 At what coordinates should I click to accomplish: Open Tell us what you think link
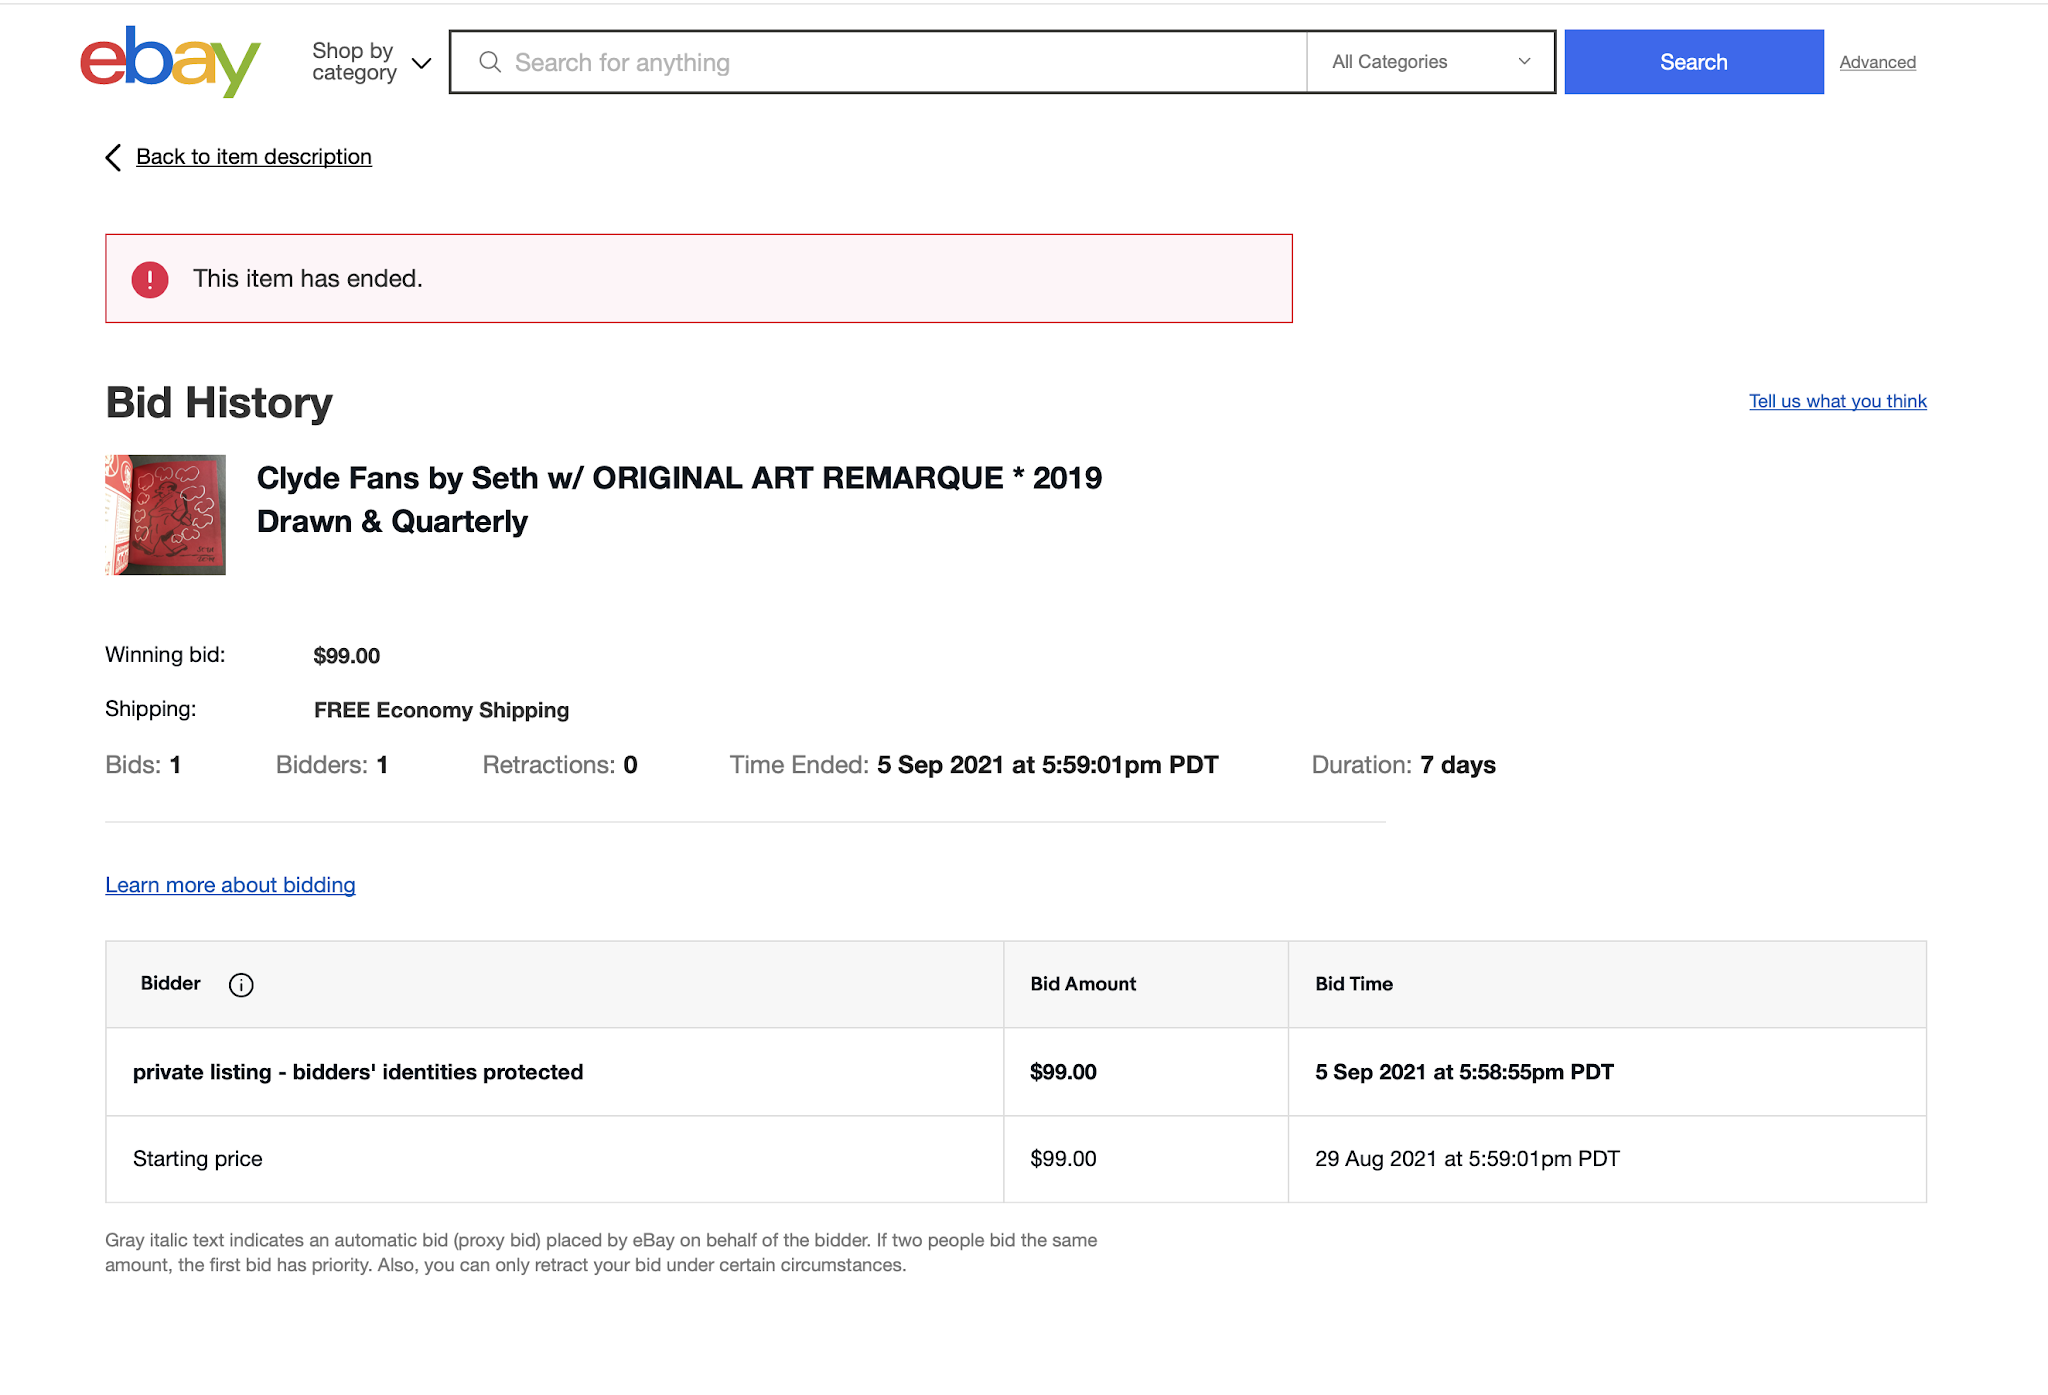click(1837, 401)
